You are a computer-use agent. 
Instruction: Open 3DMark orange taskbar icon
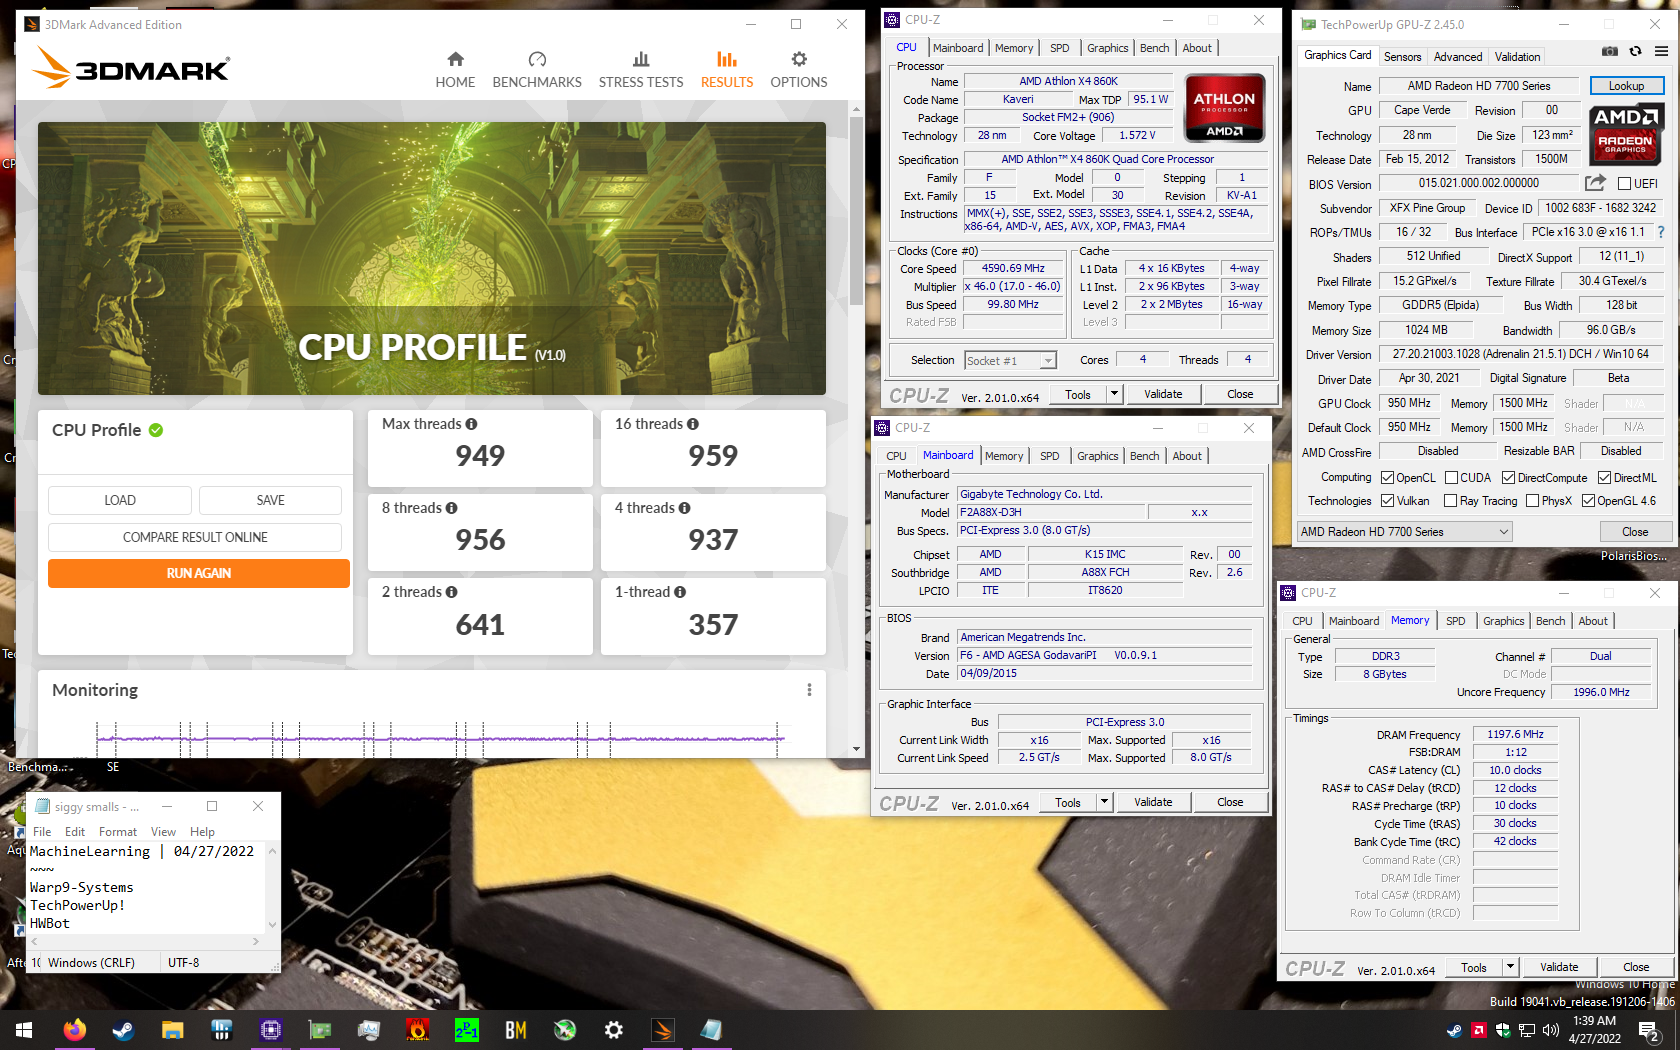(663, 1030)
